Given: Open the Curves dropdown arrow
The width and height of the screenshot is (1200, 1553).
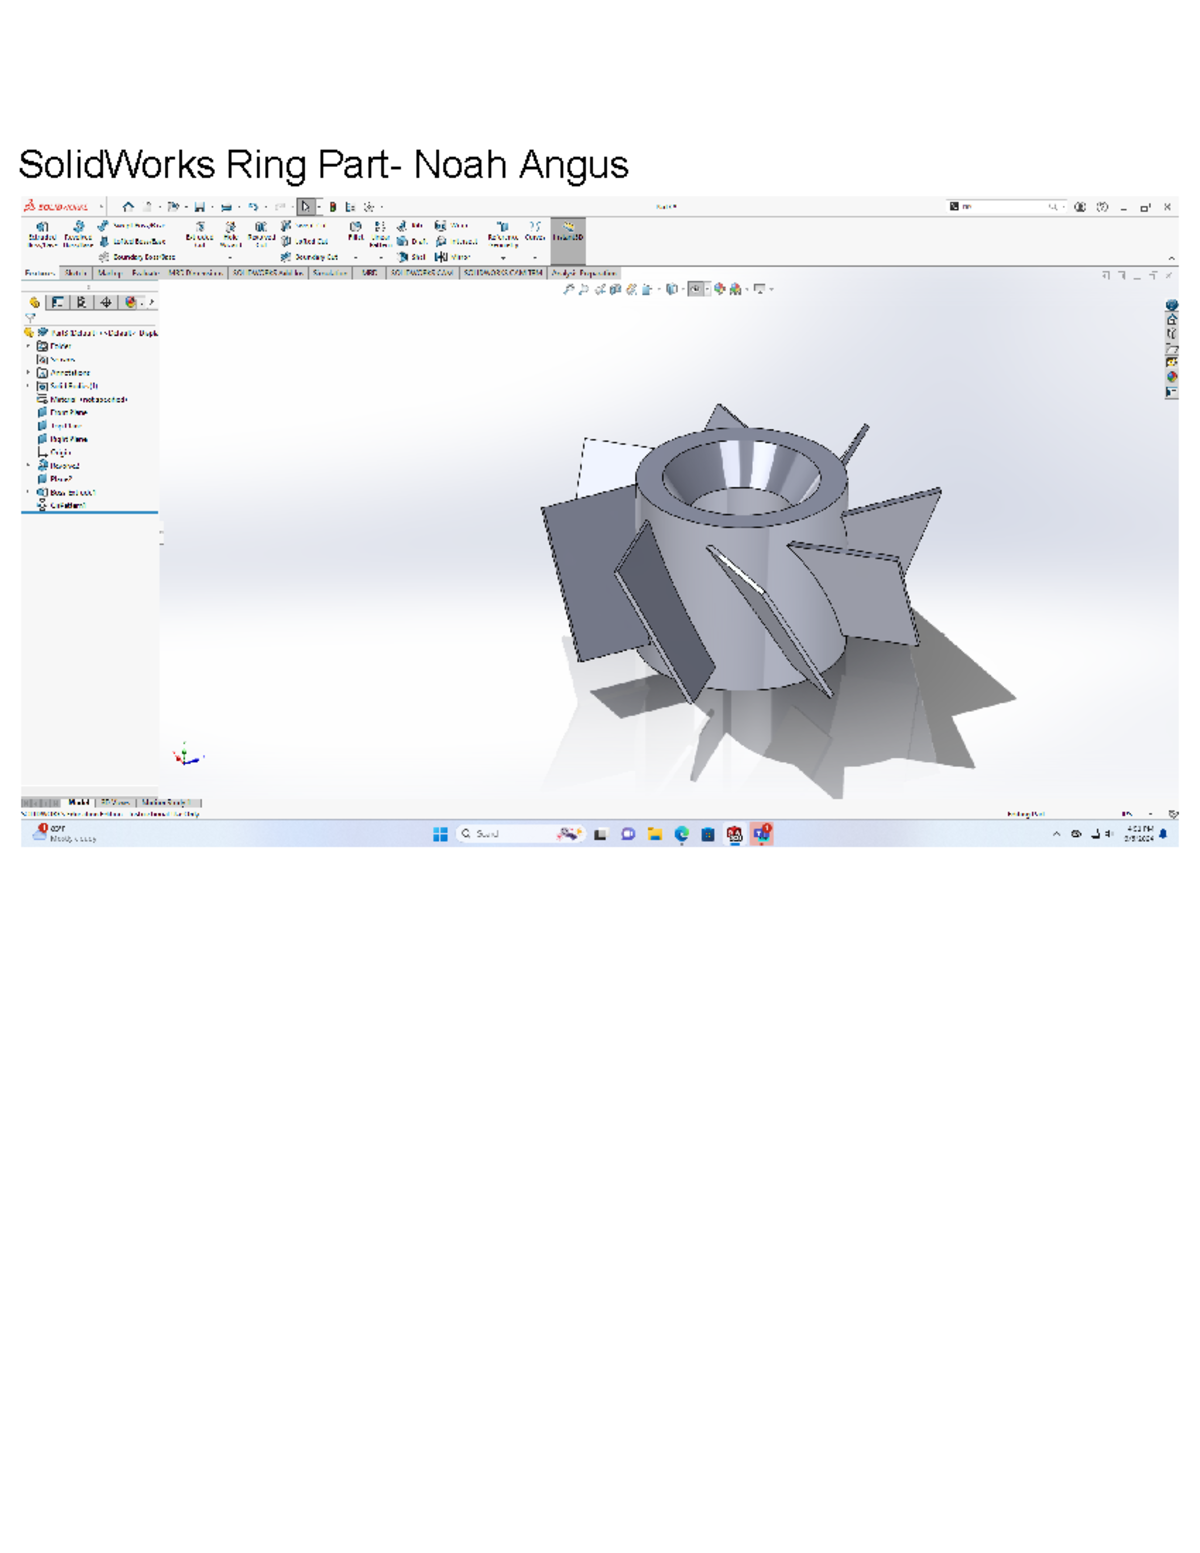Looking at the screenshot, I should [535, 257].
